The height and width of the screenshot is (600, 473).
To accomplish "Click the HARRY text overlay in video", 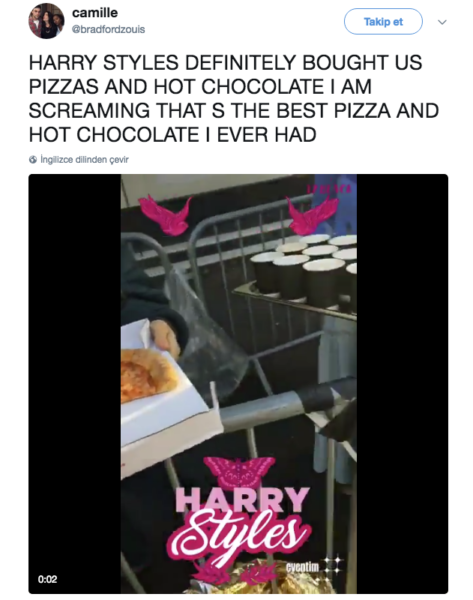I will pyautogui.click(x=242, y=499).
